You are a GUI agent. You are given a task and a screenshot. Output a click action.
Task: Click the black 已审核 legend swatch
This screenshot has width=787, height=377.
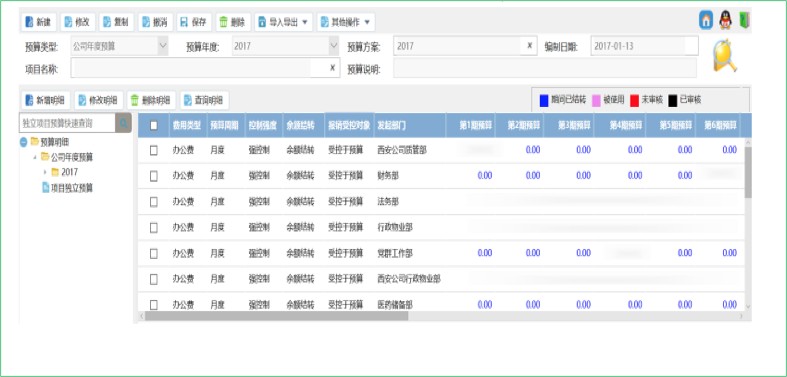click(673, 100)
